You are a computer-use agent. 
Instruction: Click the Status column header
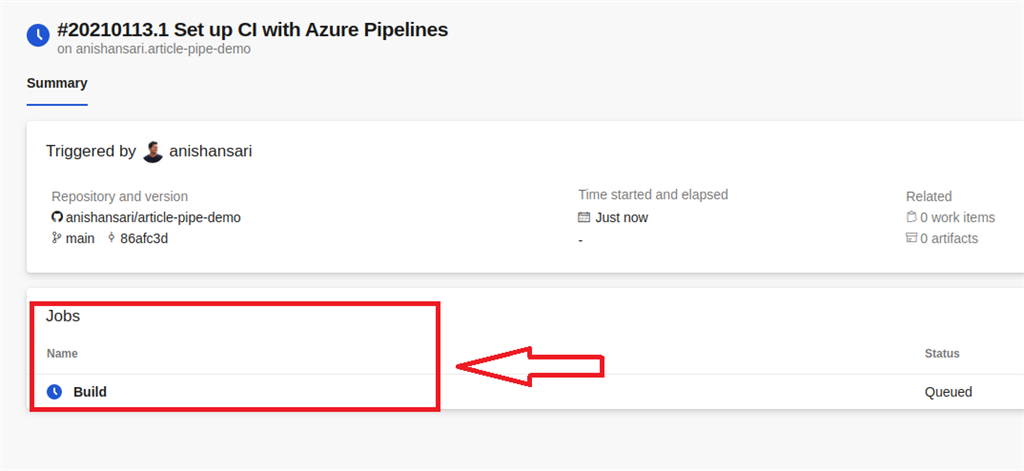pyautogui.click(x=942, y=353)
